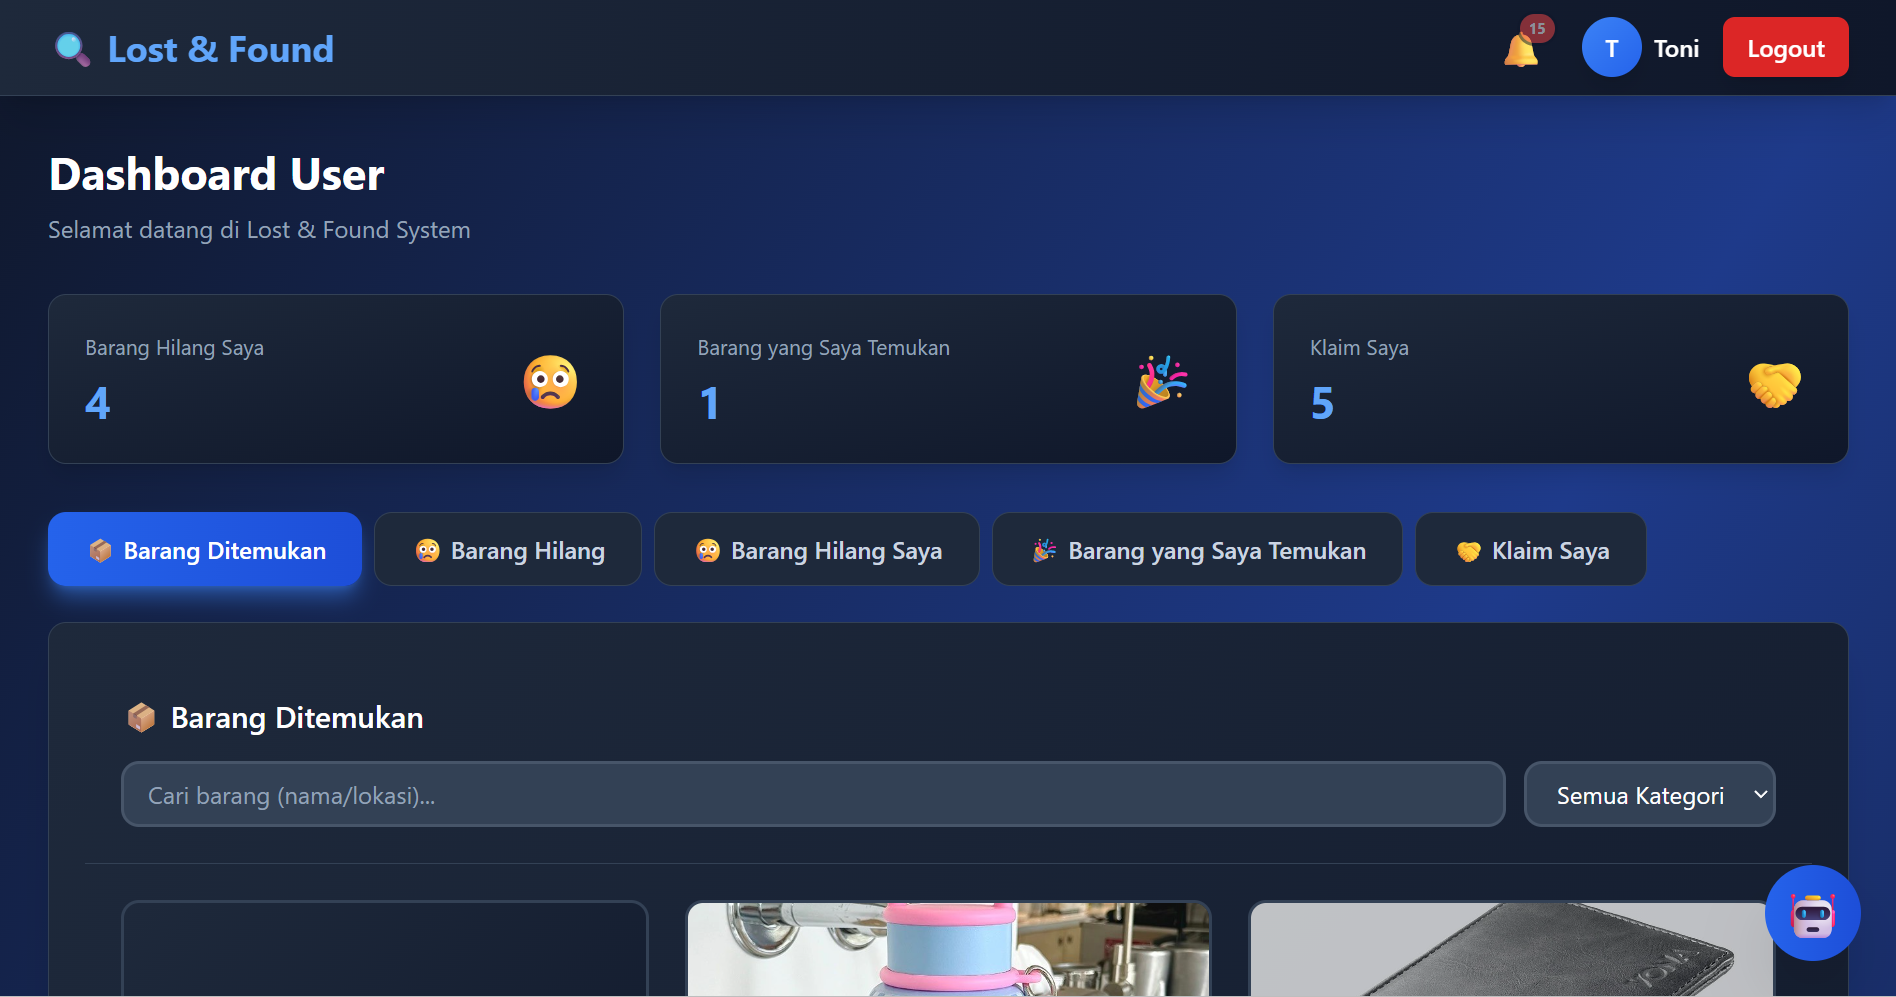The image size is (1896, 997).
Task: Go to Barang yang Saya Temukan tab
Action: pyautogui.click(x=1197, y=550)
